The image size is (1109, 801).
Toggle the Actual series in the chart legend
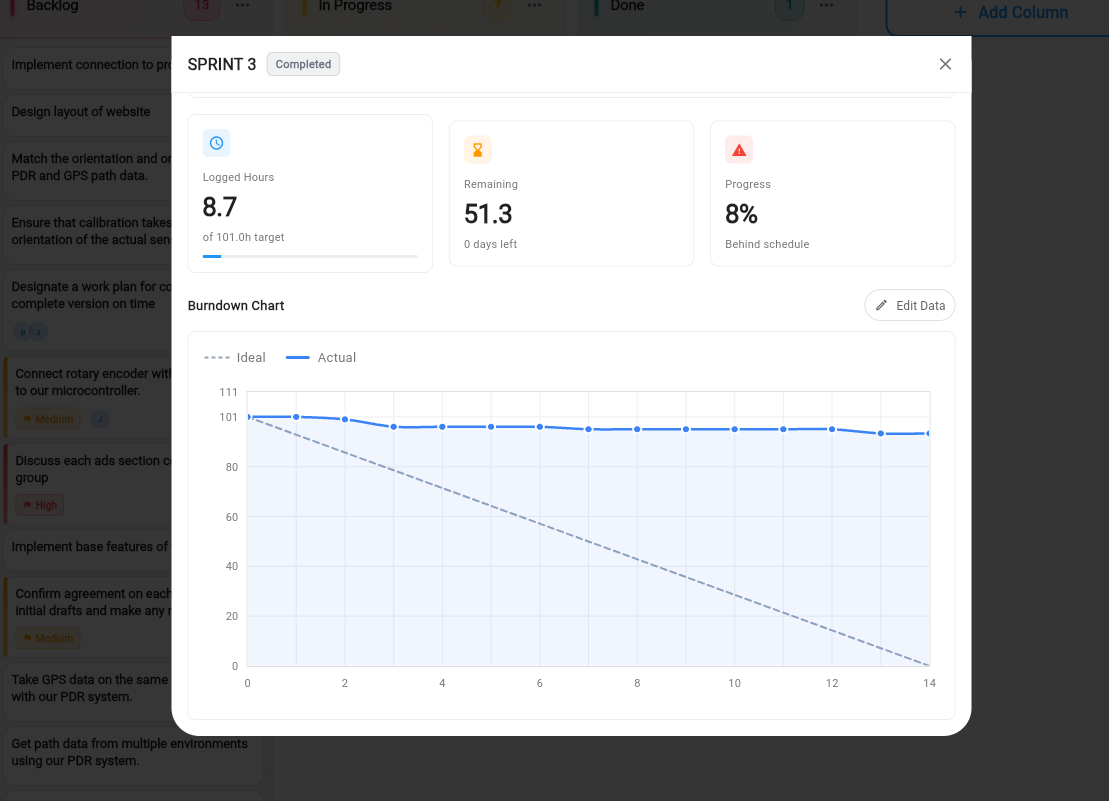pos(321,357)
